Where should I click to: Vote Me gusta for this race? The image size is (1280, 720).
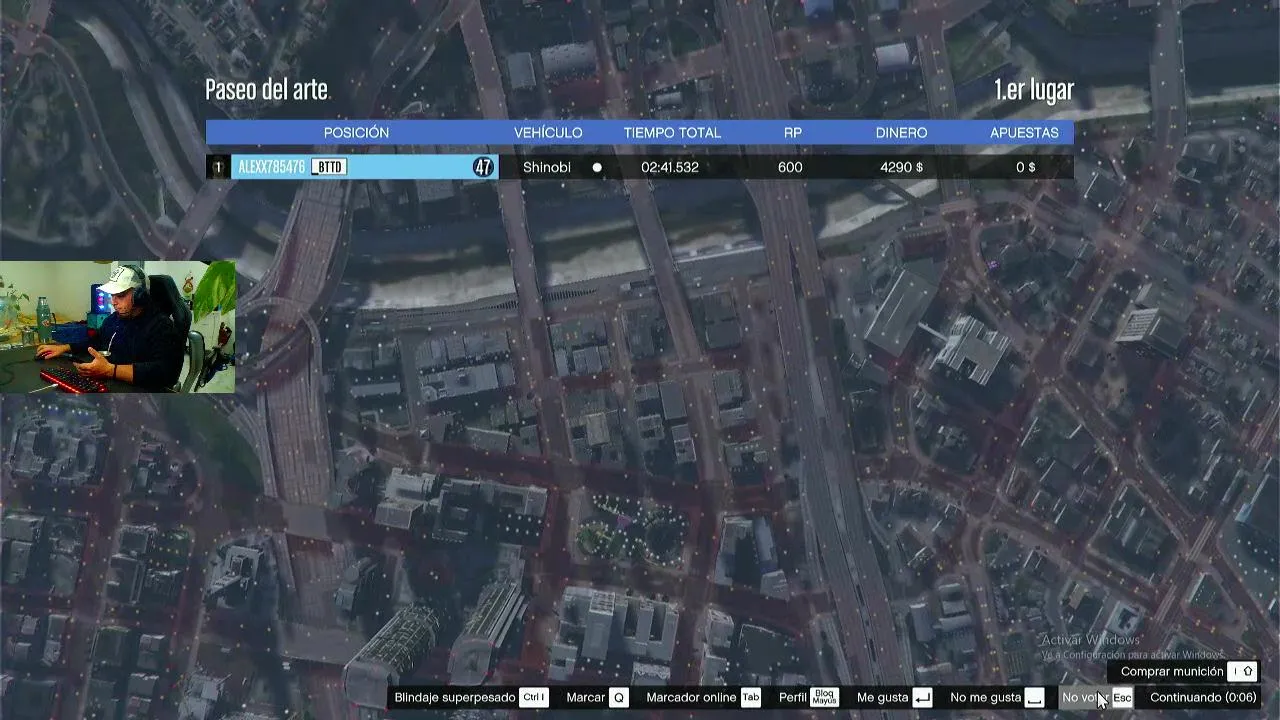pos(883,698)
